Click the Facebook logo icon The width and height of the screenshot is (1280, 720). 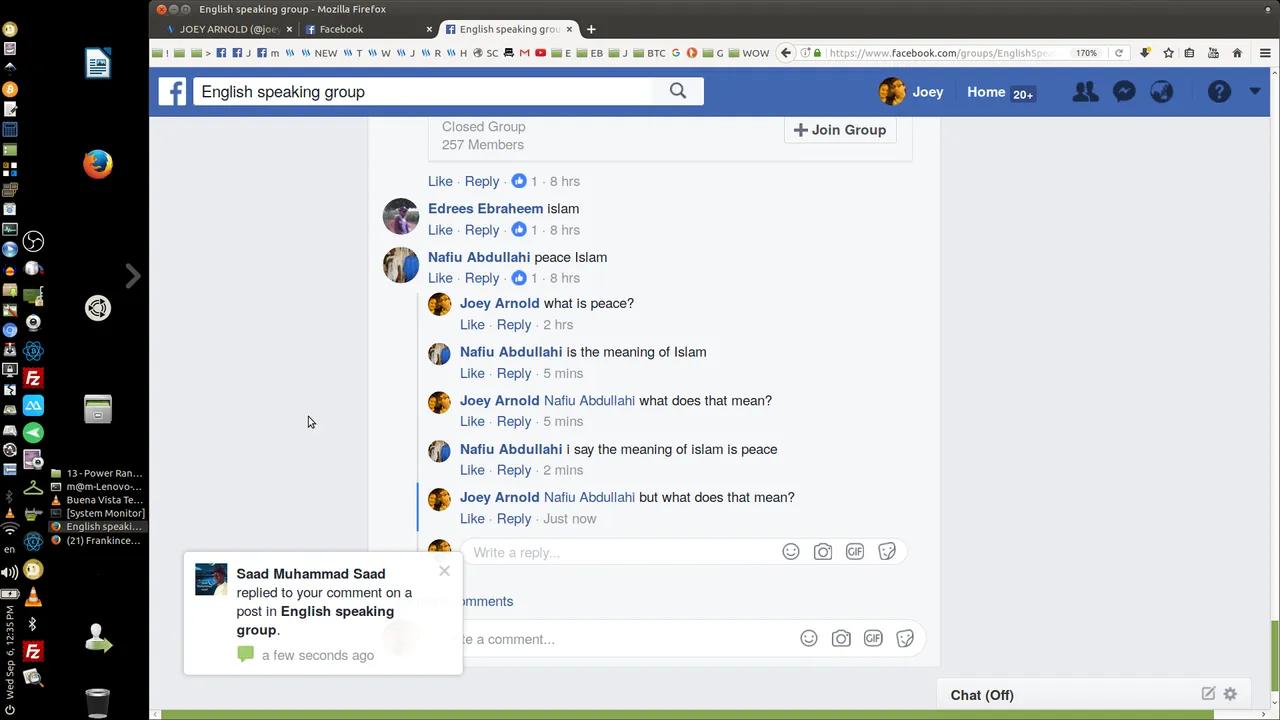[172, 92]
